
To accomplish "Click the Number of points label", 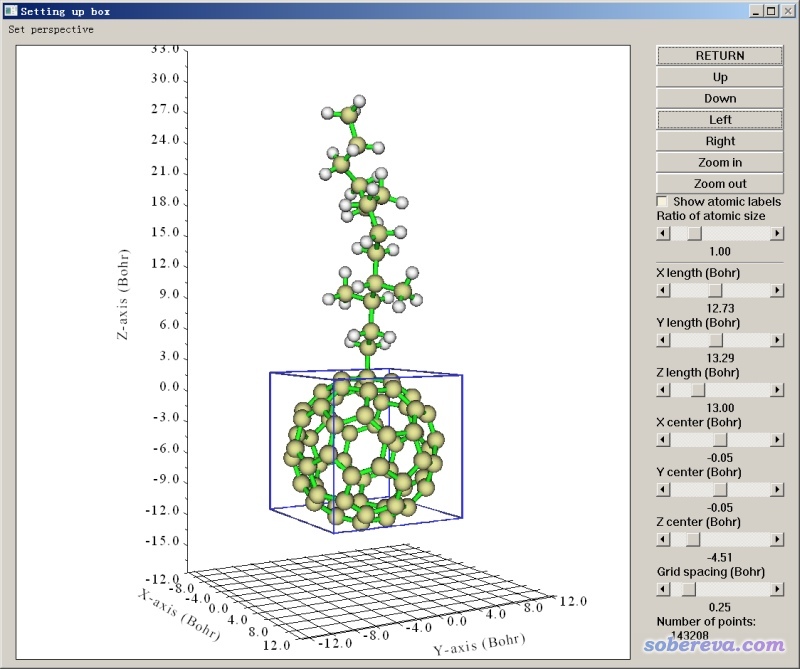I will [x=706, y=622].
